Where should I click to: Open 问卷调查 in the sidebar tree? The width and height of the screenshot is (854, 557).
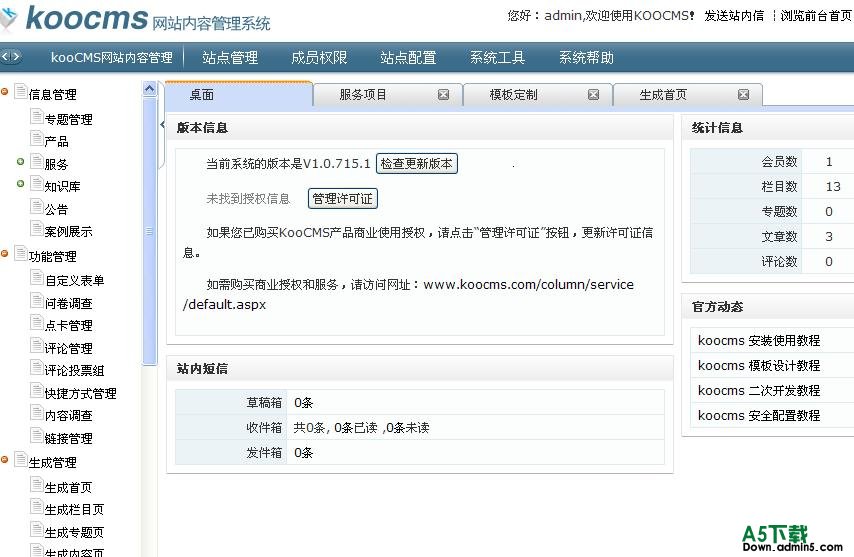coord(69,304)
